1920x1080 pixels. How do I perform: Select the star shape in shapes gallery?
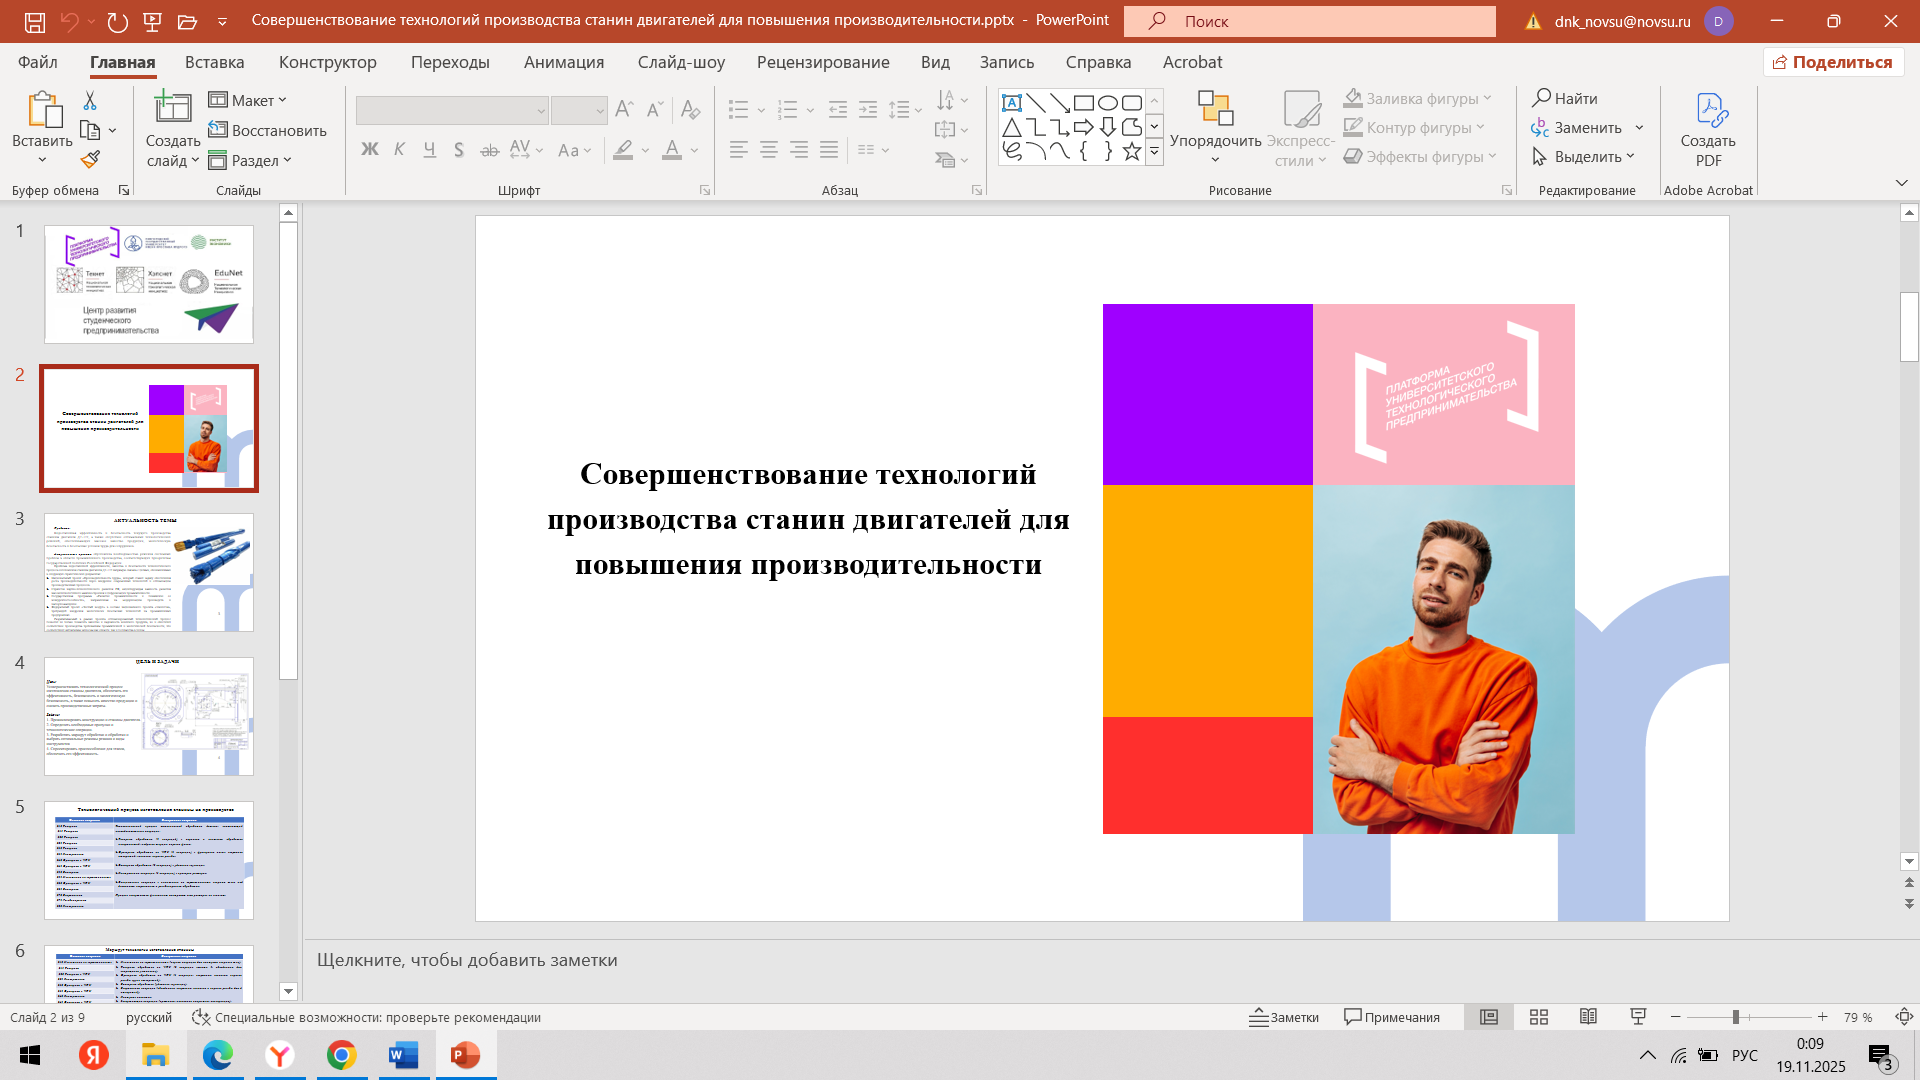(1131, 151)
